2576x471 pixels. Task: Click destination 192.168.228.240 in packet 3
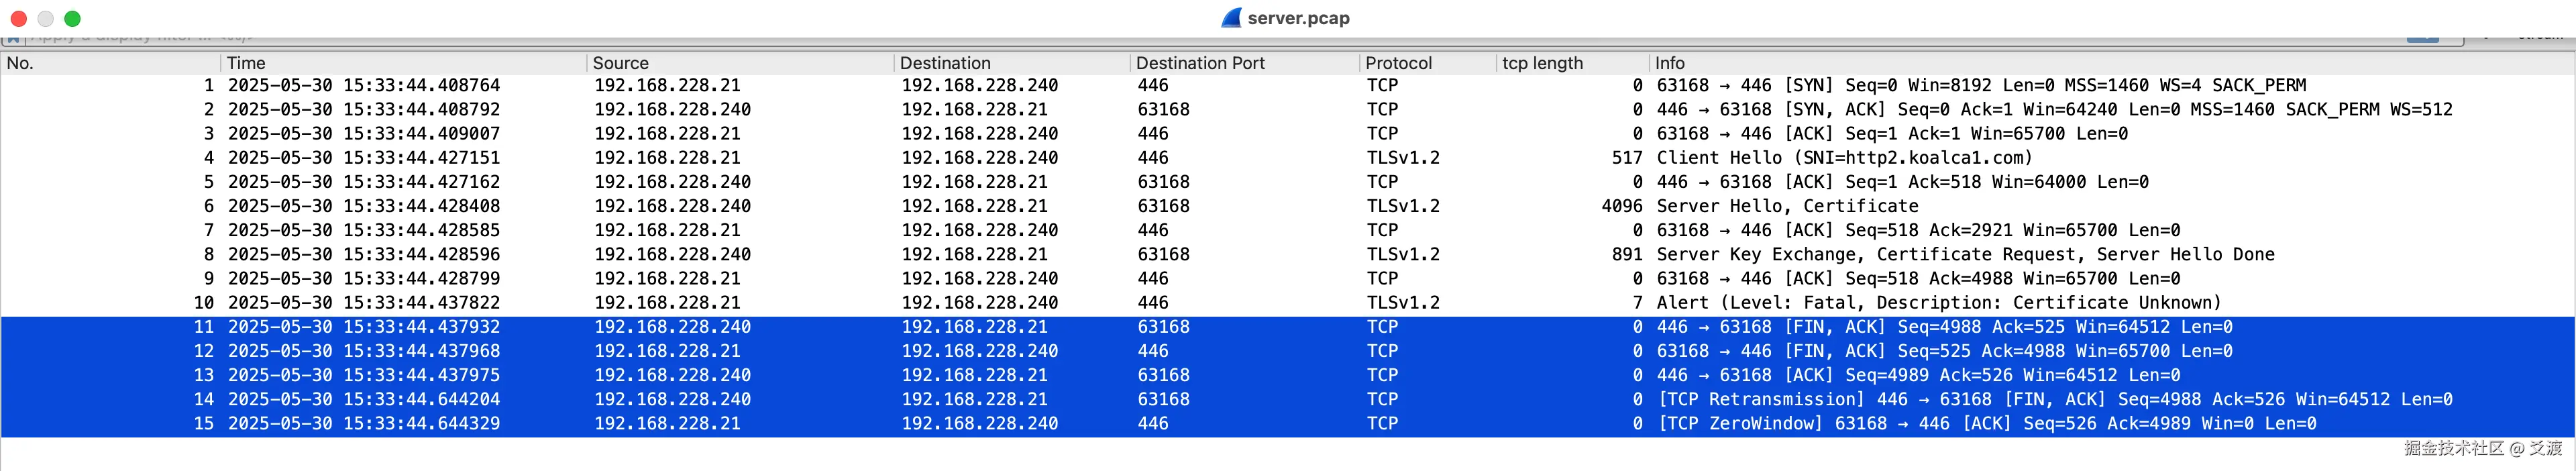point(980,134)
